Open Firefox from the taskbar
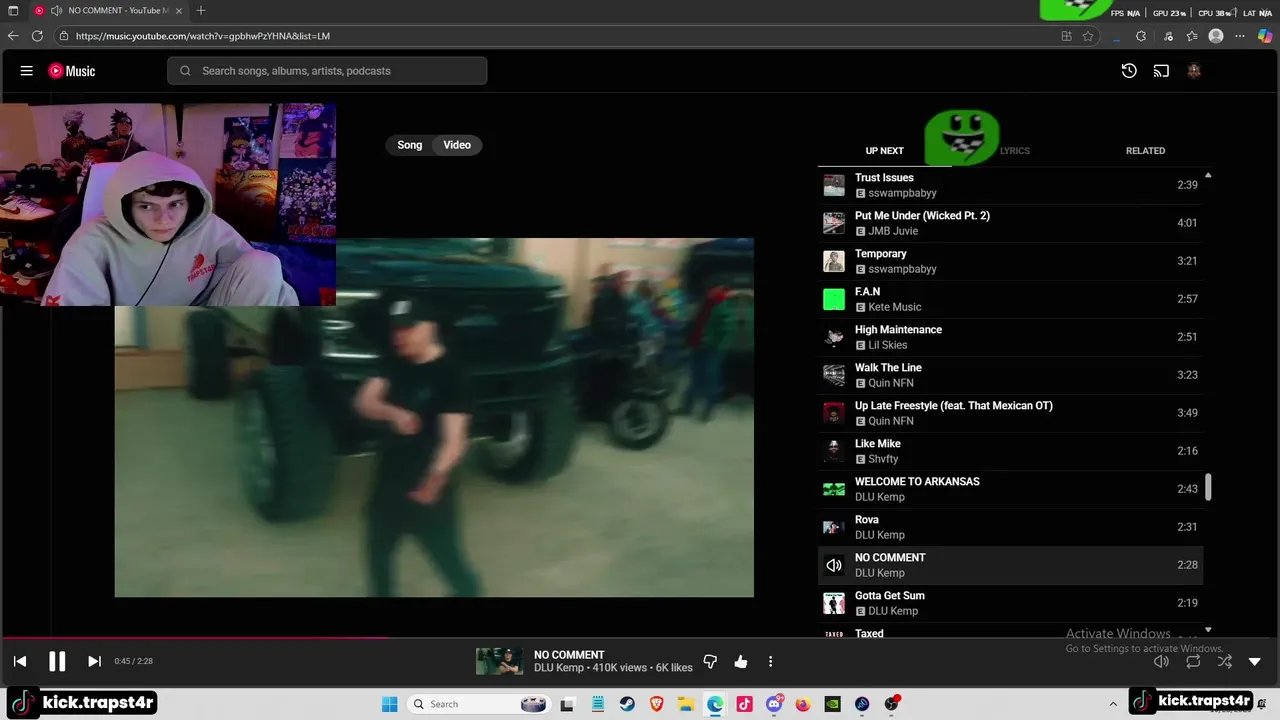 803,704
